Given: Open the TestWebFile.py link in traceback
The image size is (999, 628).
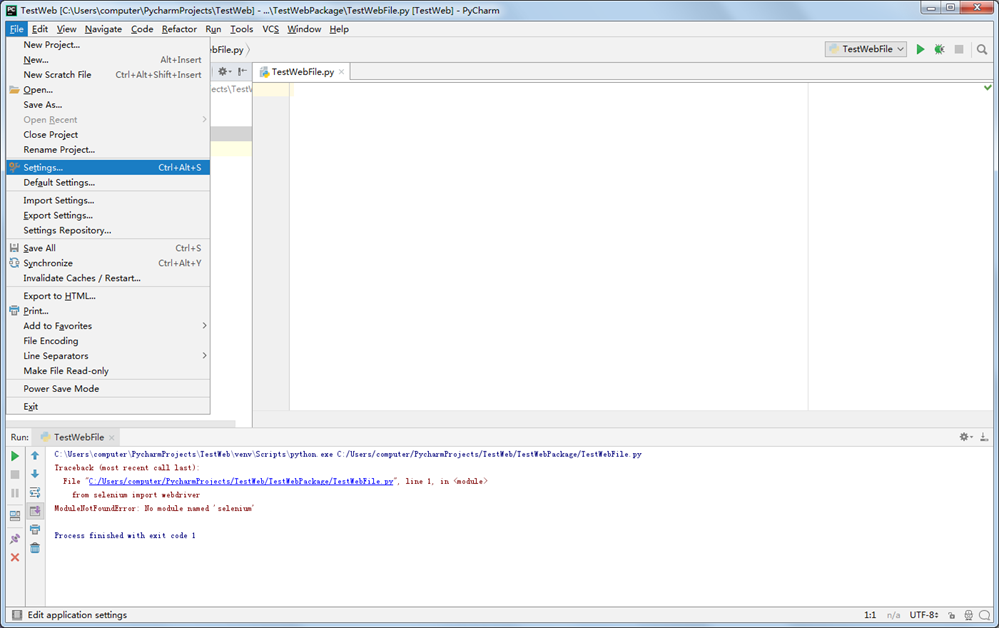Looking at the screenshot, I should click(240, 481).
